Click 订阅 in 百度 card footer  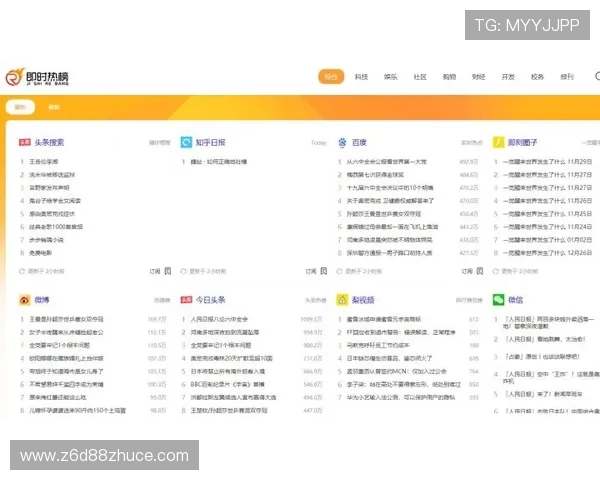pyautogui.click(x=467, y=271)
